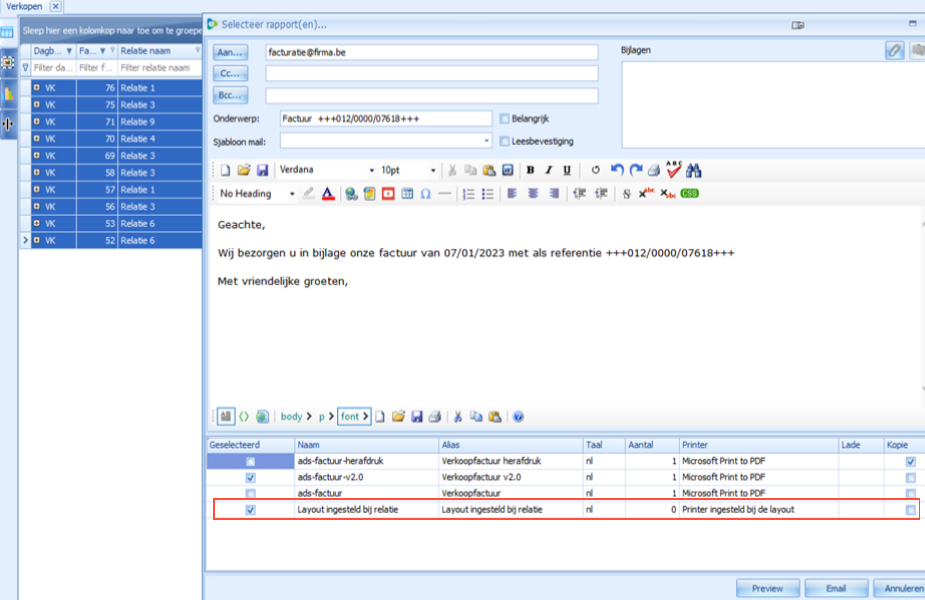This screenshot has width=925, height=600.
Task: Expand the VK 71 Relatie 9 row
Action: [x=37, y=122]
